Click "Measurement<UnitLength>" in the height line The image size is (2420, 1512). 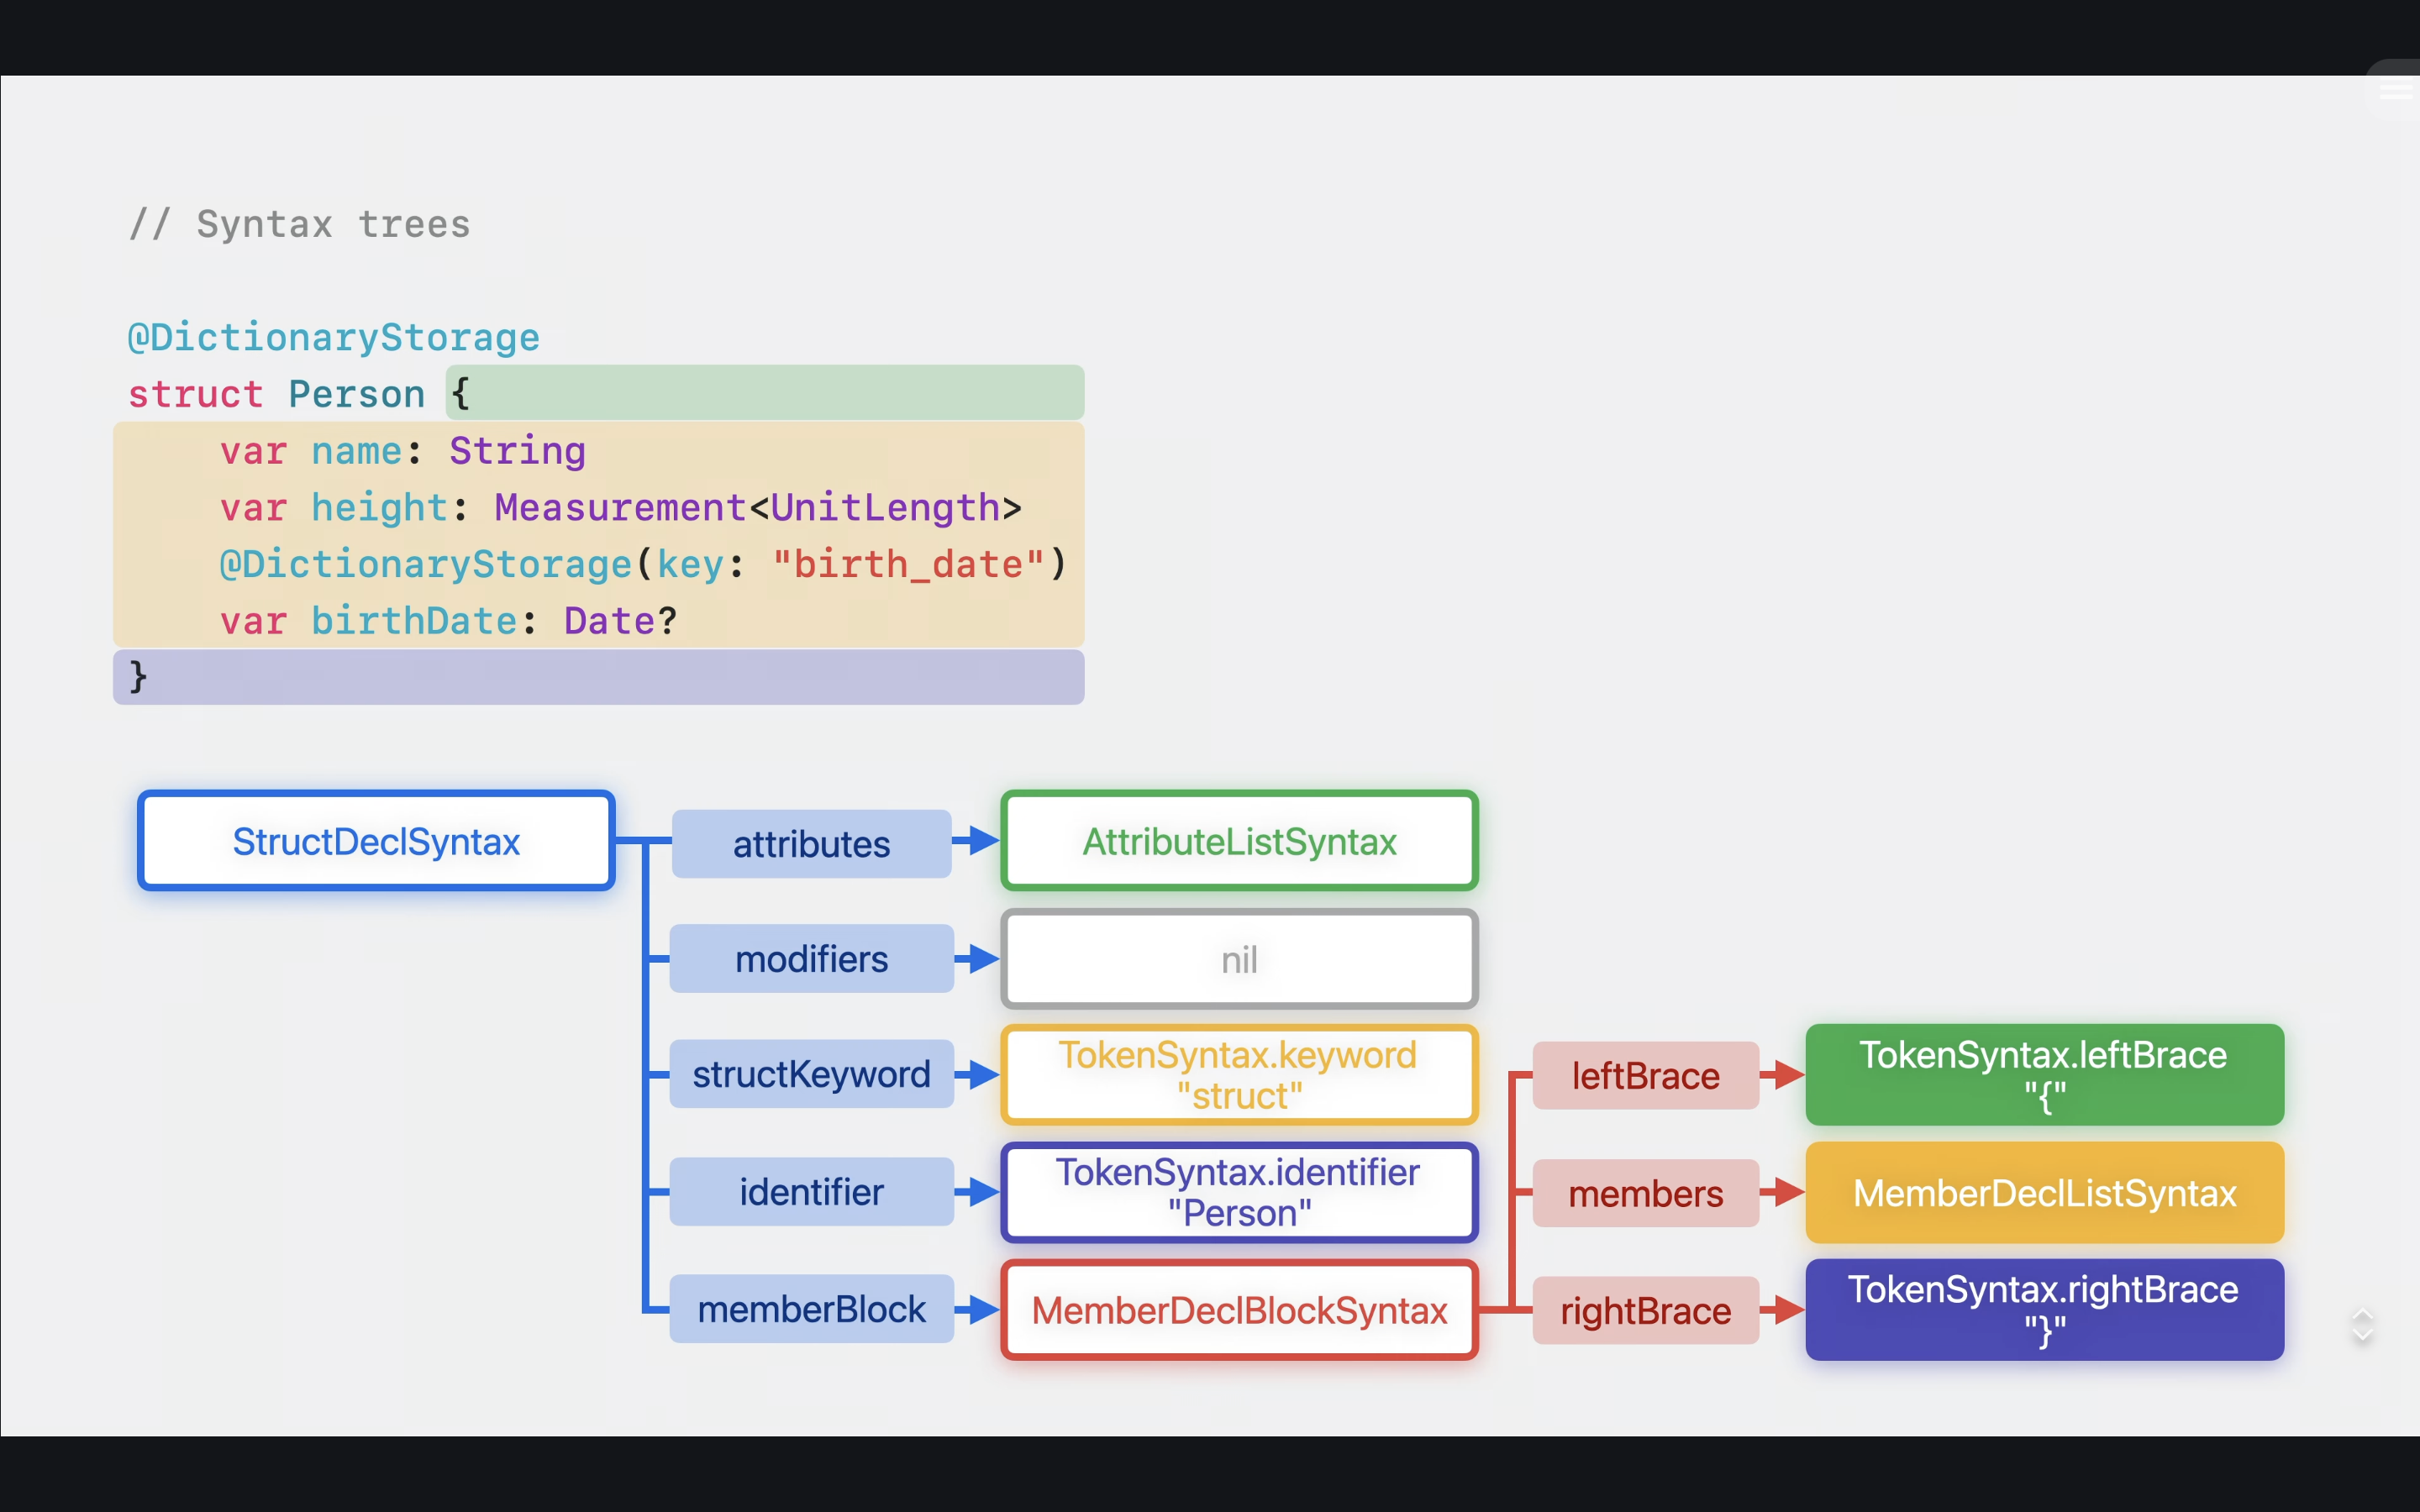tap(758, 508)
